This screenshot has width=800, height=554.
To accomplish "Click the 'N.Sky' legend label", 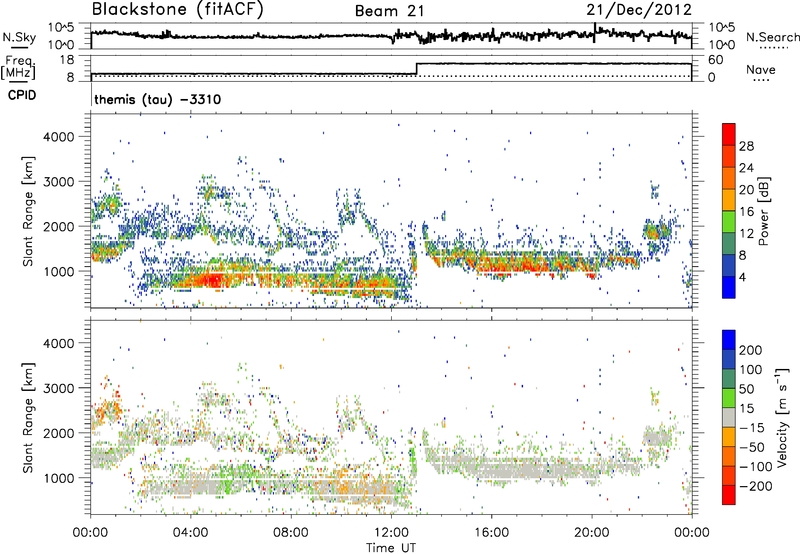I will 19,37.
